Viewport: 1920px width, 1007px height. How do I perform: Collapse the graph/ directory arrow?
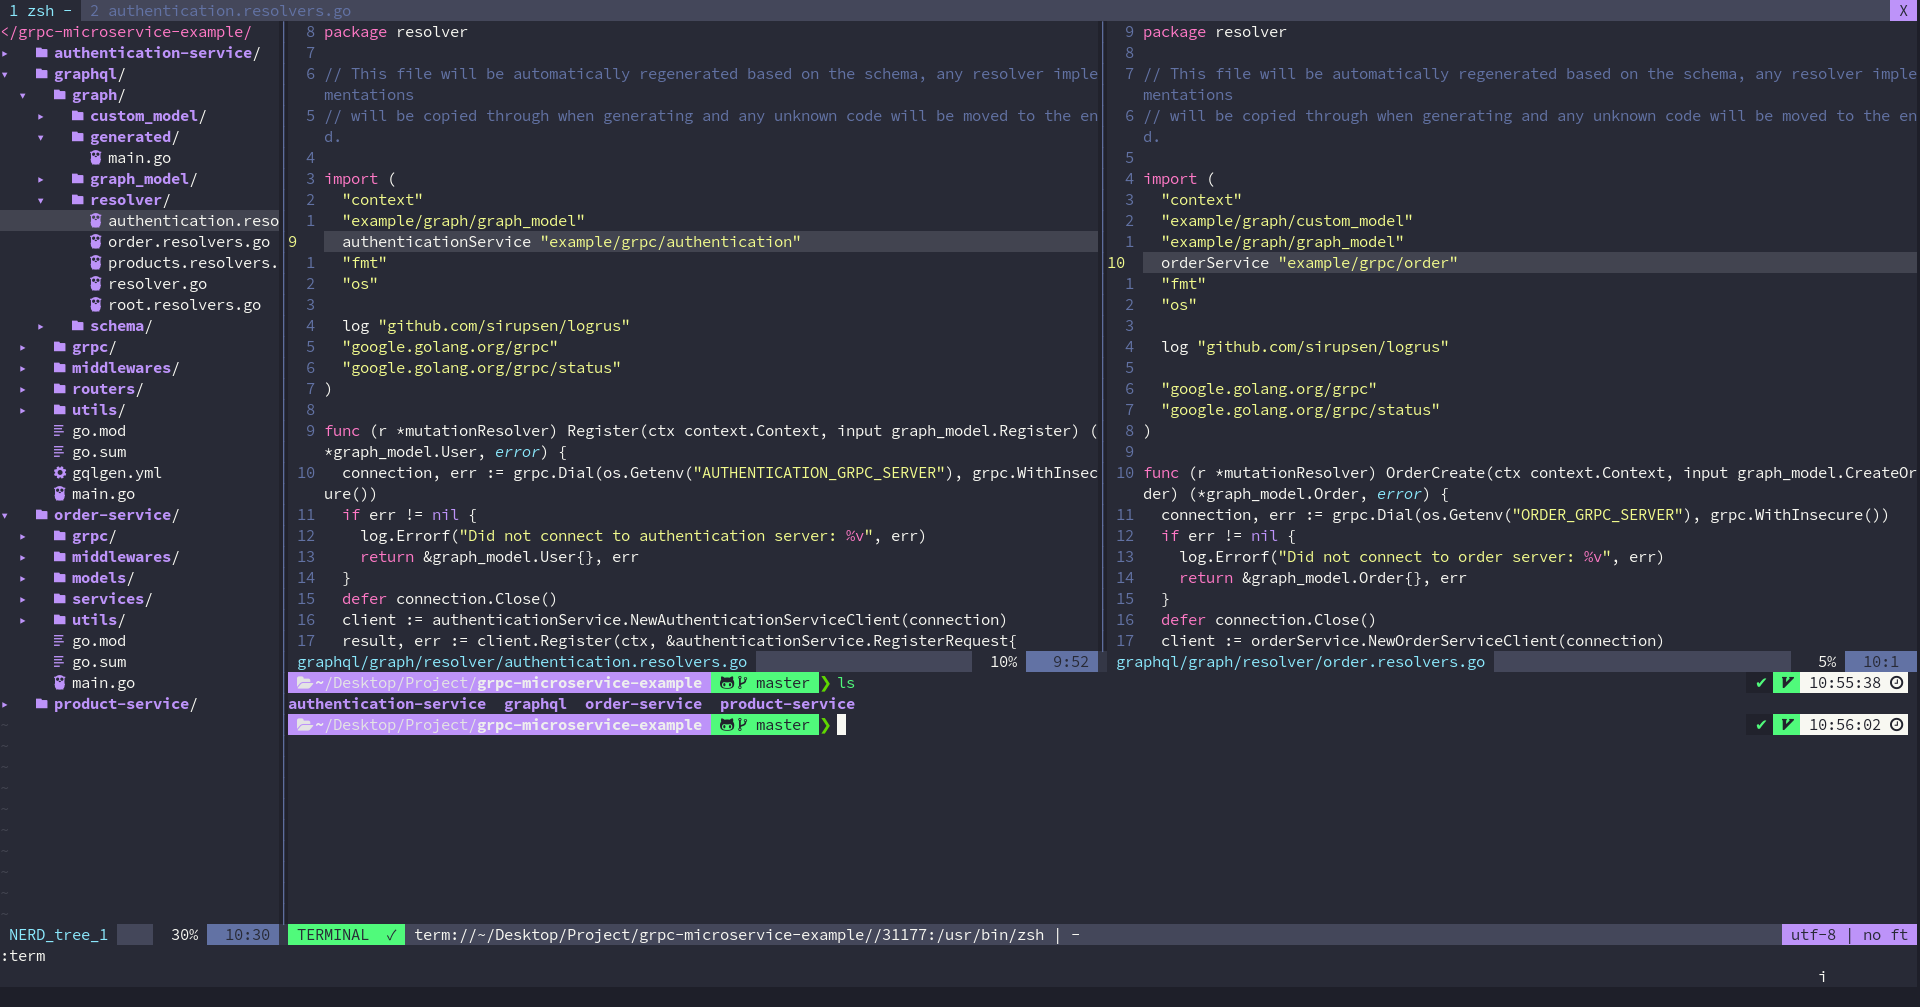(x=23, y=95)
